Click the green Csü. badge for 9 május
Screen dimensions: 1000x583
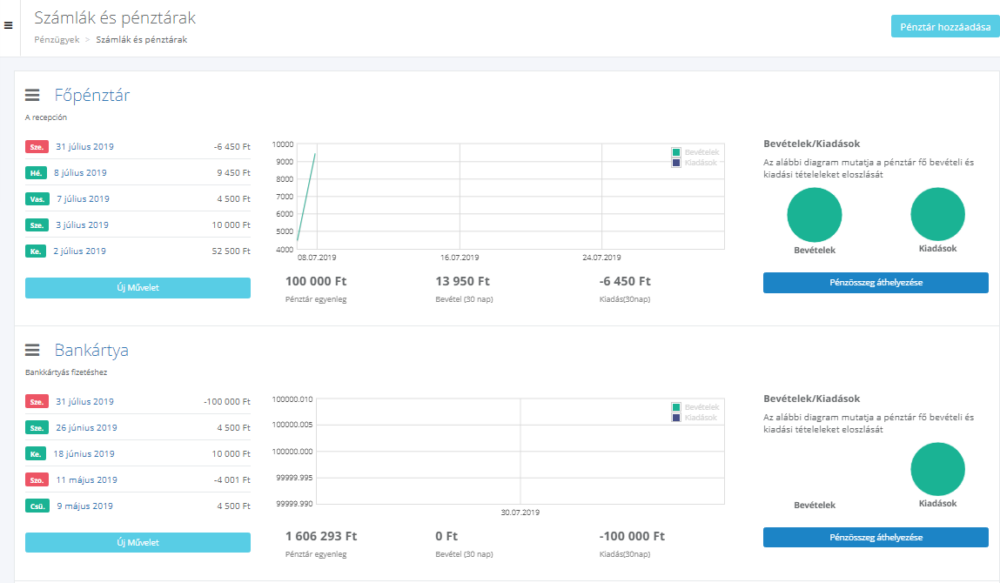(x=37, y=505)
